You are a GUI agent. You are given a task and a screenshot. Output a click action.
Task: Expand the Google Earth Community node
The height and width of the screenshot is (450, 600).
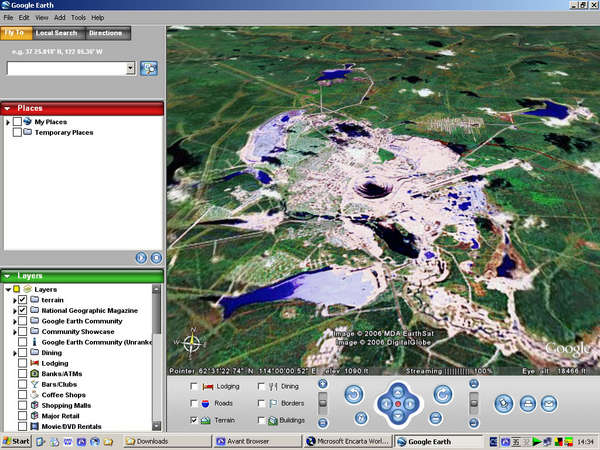tap(15, 321)
